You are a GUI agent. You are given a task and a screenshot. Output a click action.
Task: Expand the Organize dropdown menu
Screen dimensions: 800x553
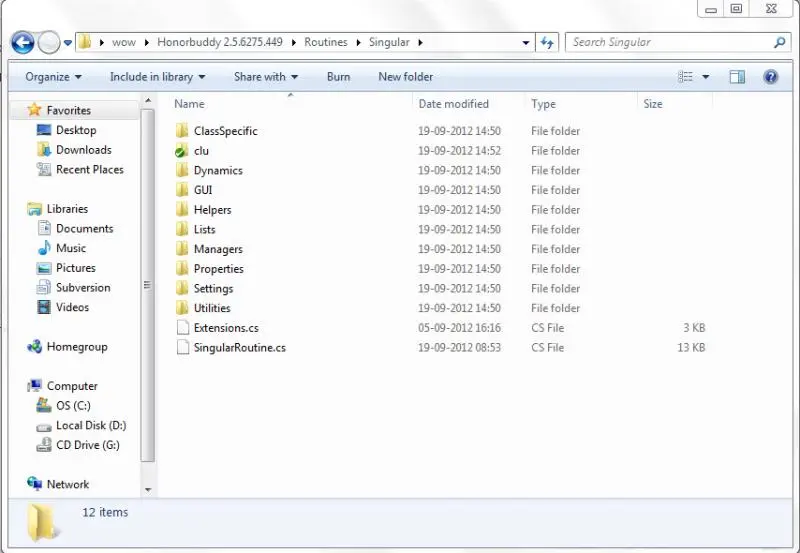(x=53, y=77)
